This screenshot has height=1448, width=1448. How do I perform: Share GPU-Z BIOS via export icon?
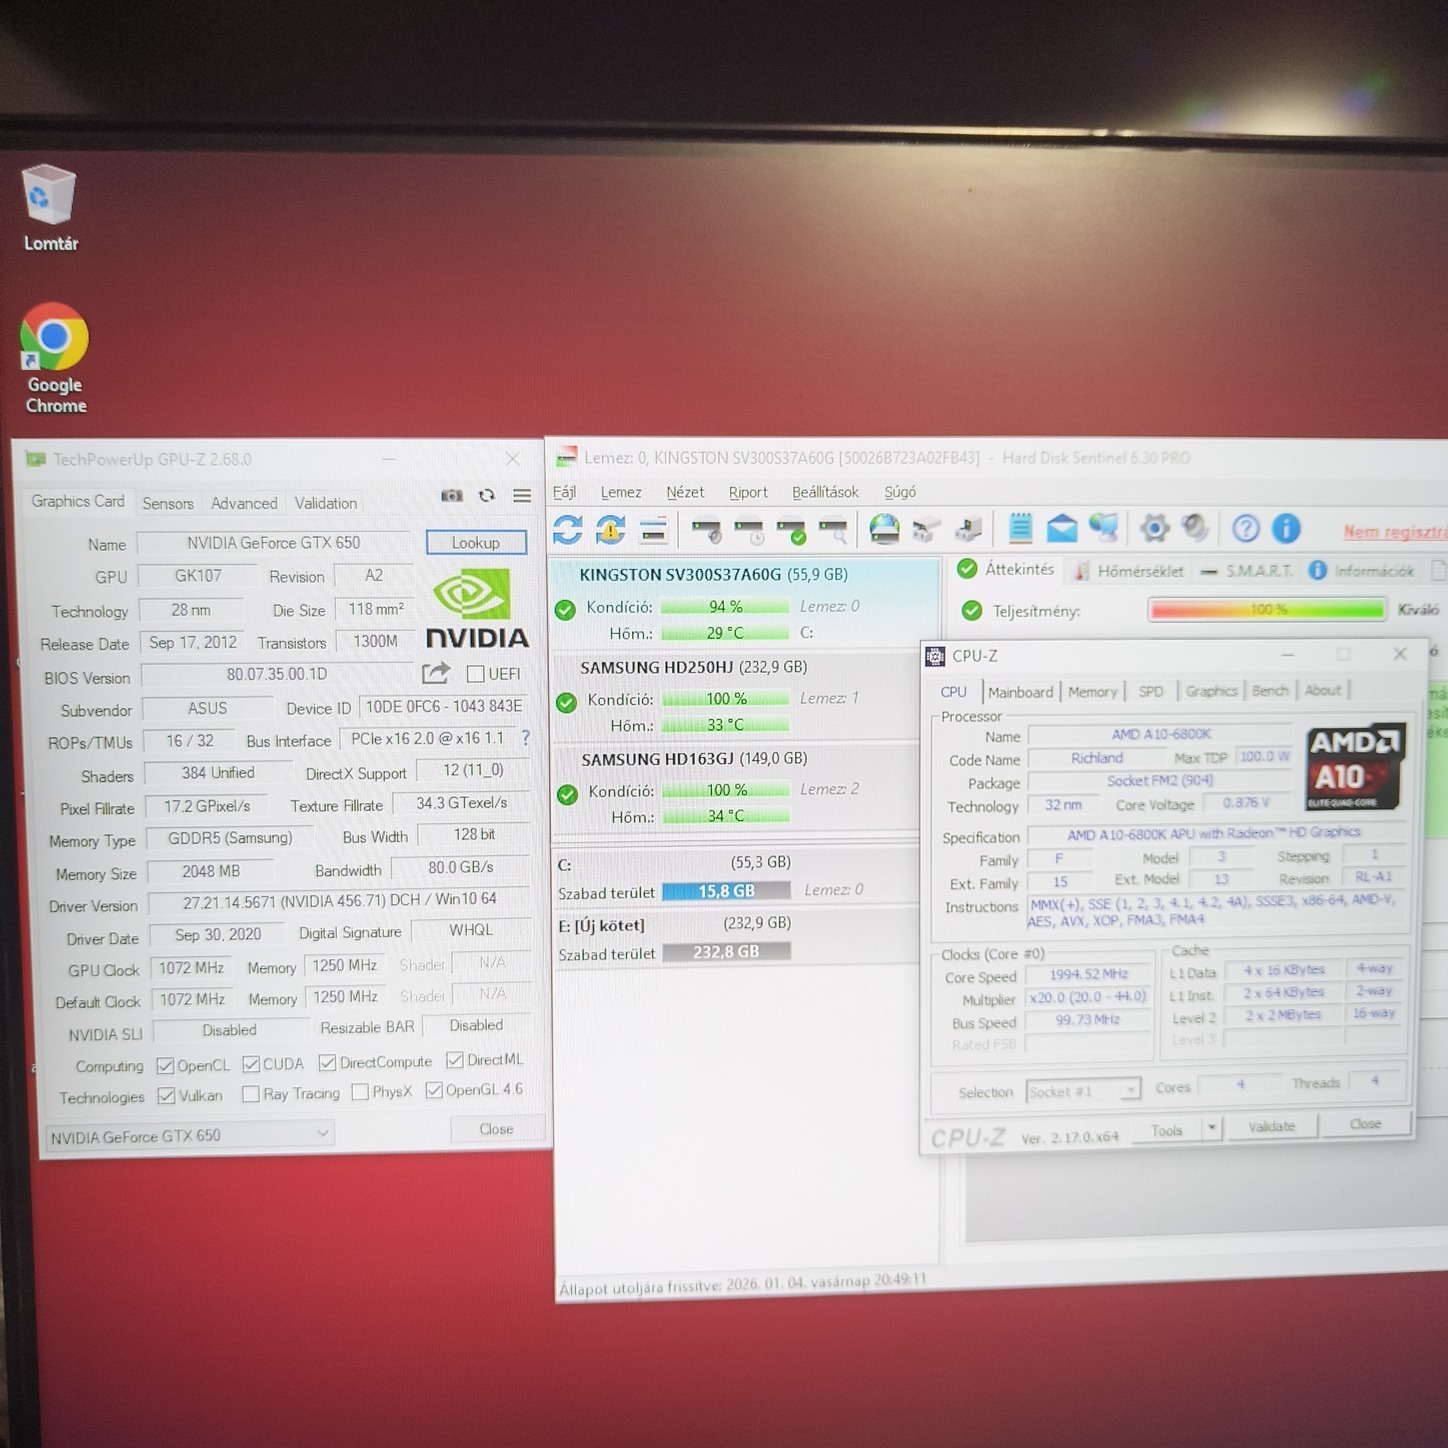436,673
